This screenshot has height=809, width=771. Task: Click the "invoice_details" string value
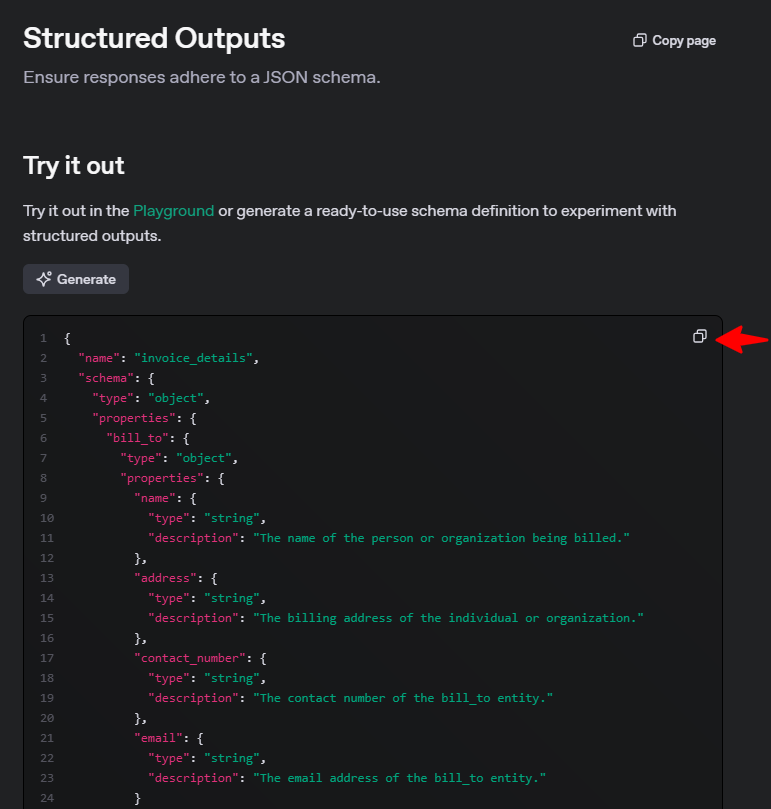coord(194,358)
